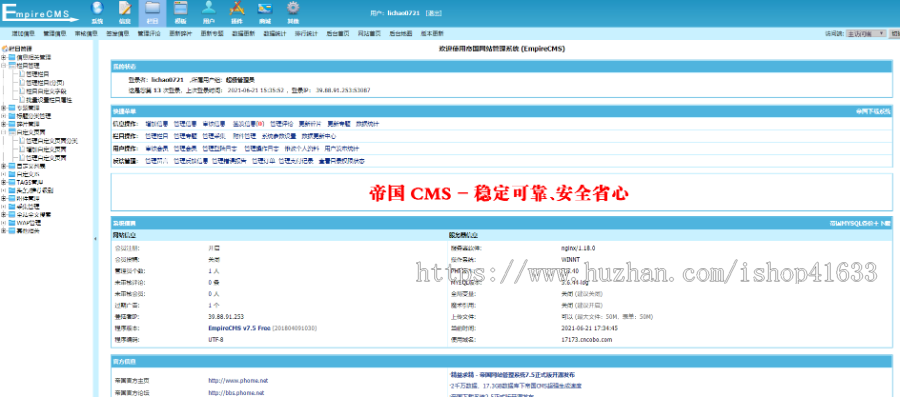The image size is (900, 397).
Task: Select 后台地图 in the submenu bar
Action: (401, 34)
